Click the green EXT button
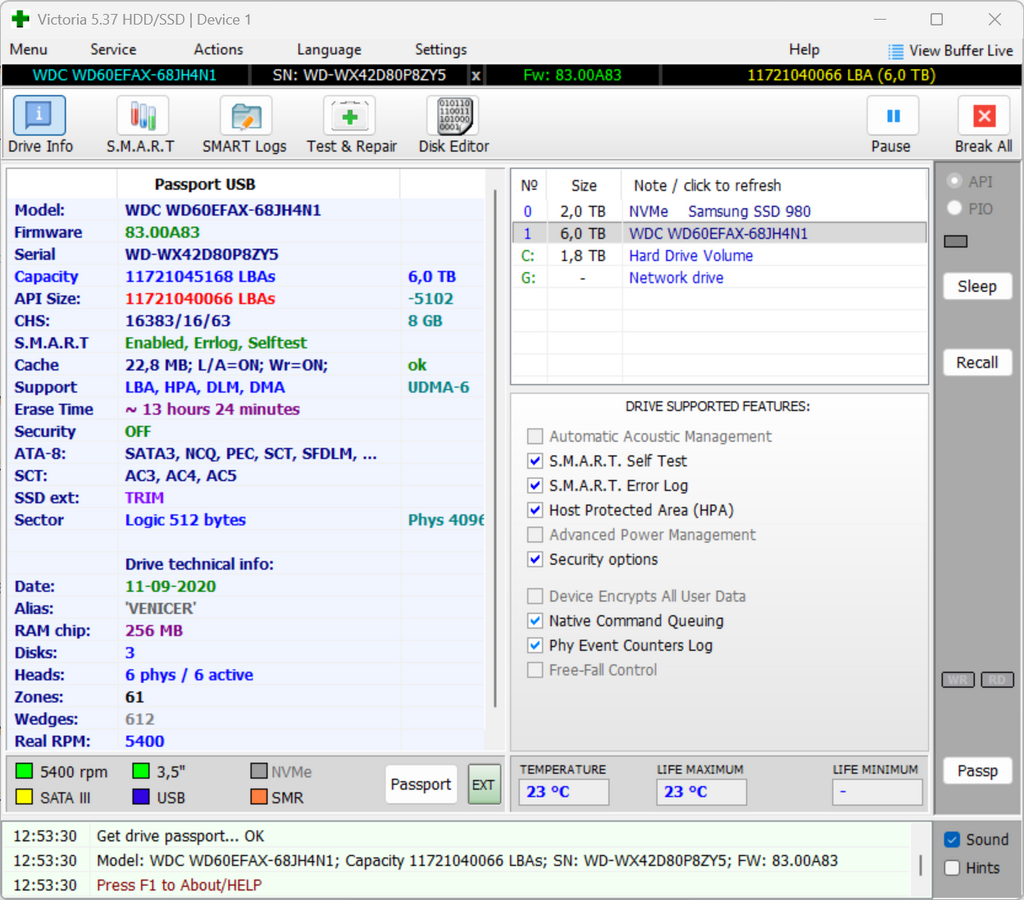 (484, 784)
